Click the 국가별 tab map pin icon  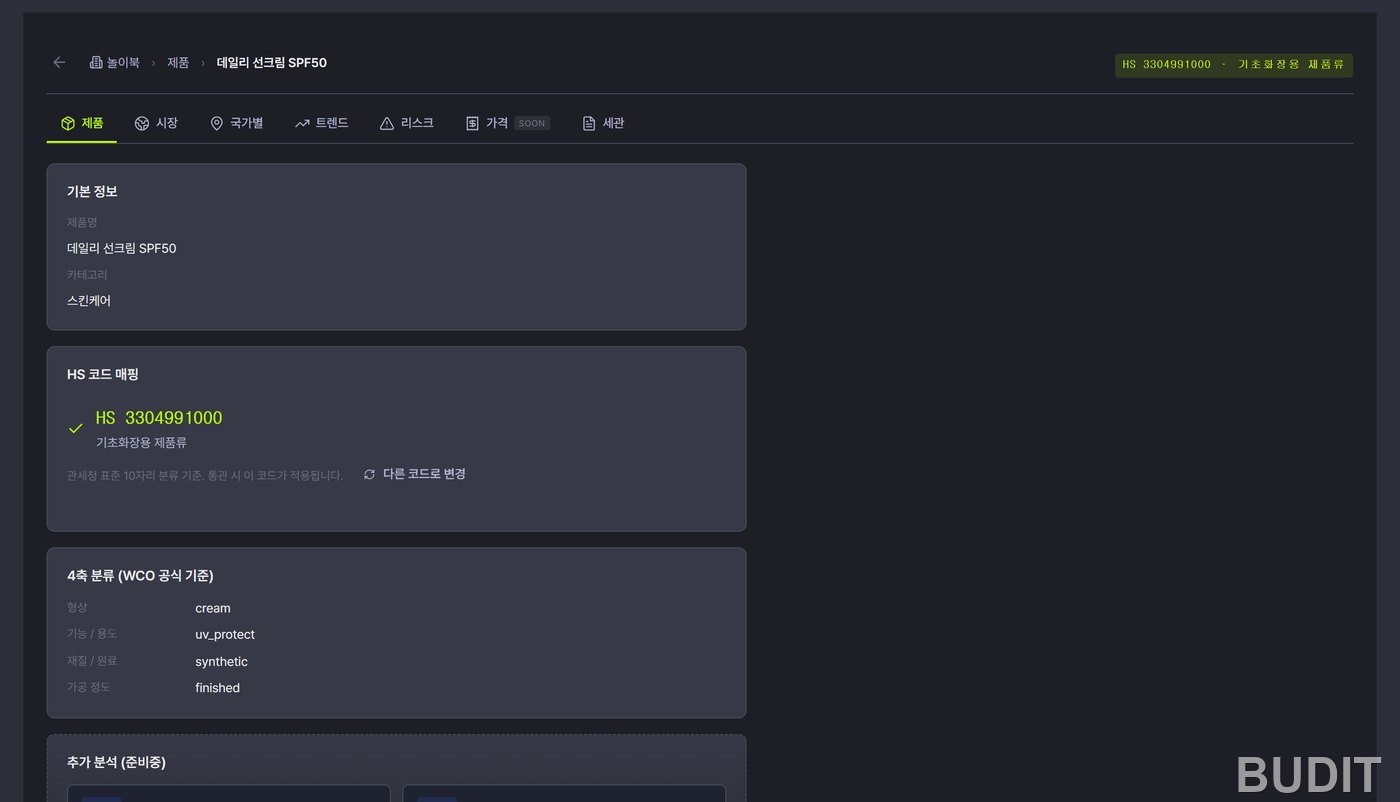pos(216,123)
